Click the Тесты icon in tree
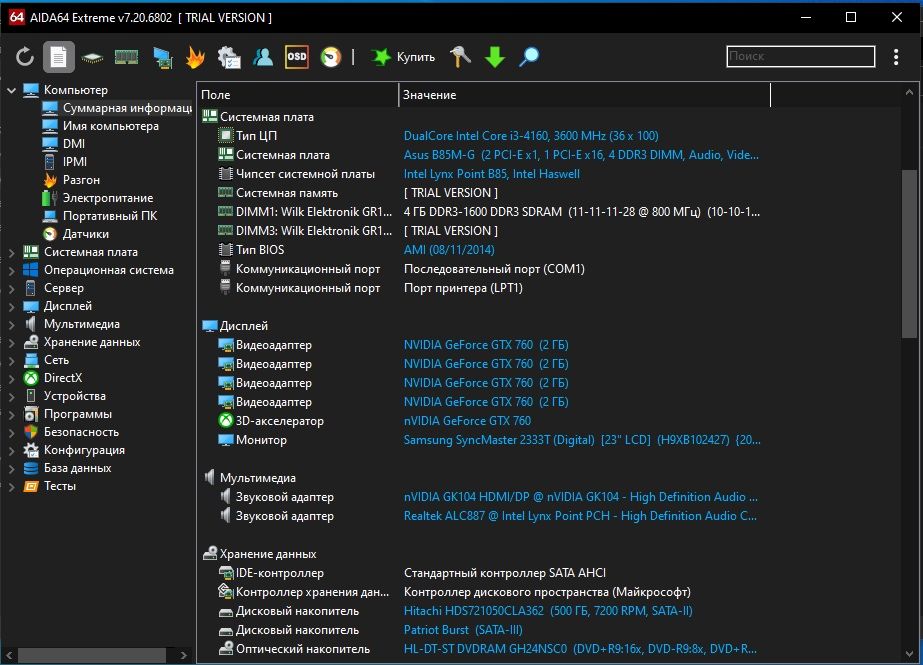The width and height of the screenshot is (923, 665). 31,486
